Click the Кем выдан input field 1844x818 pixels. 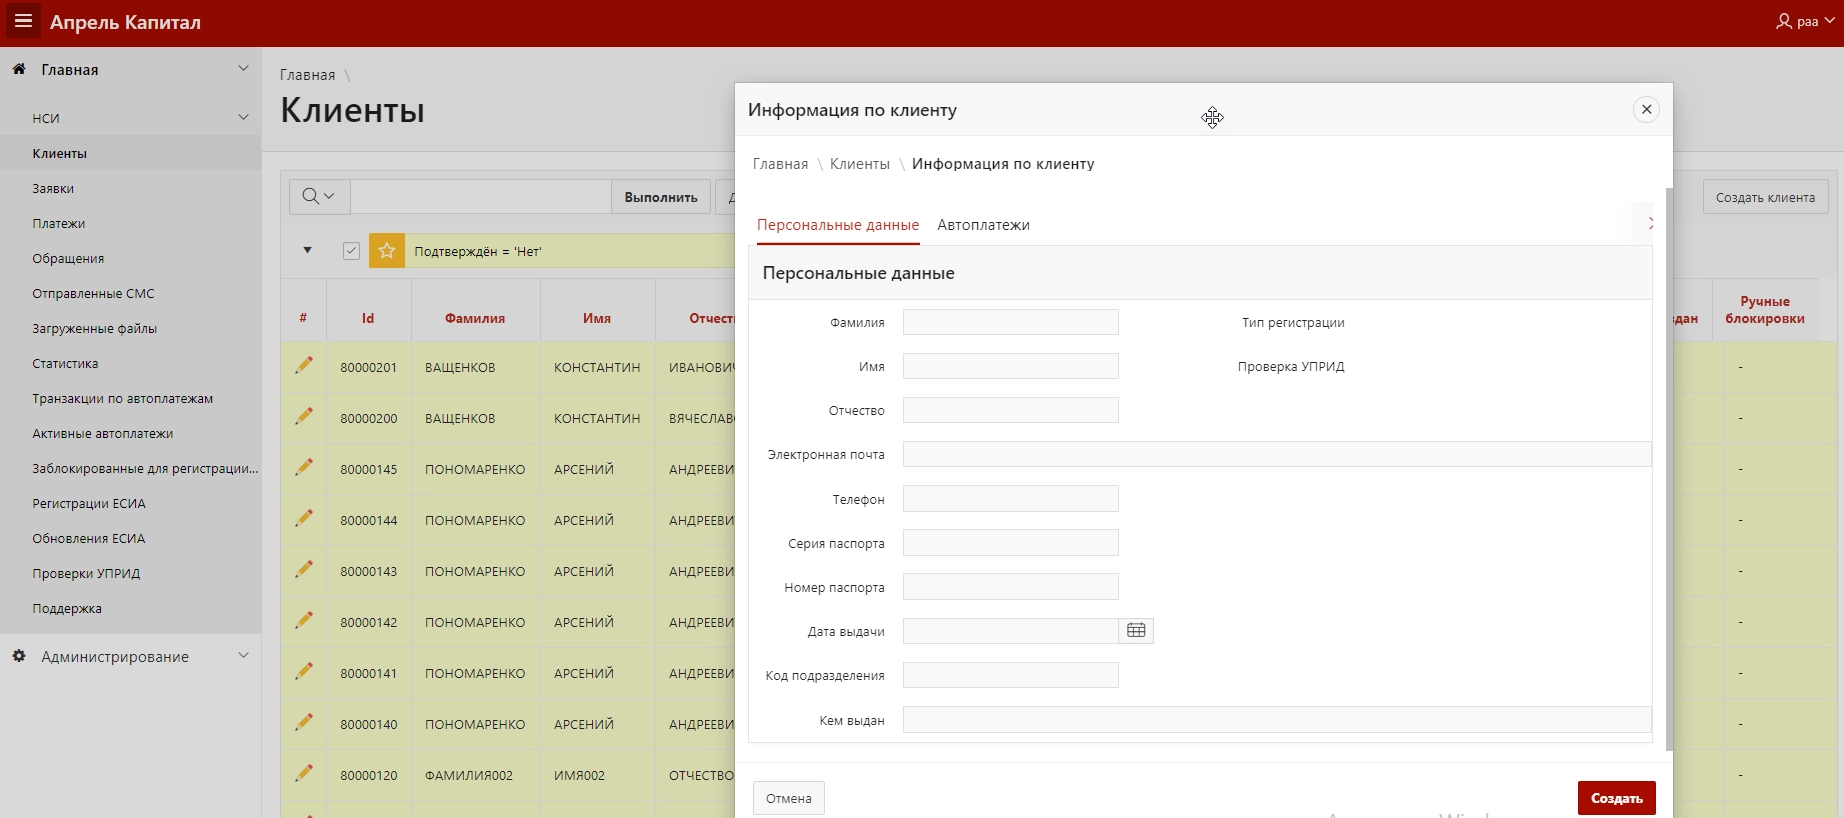coord(1277,719)
